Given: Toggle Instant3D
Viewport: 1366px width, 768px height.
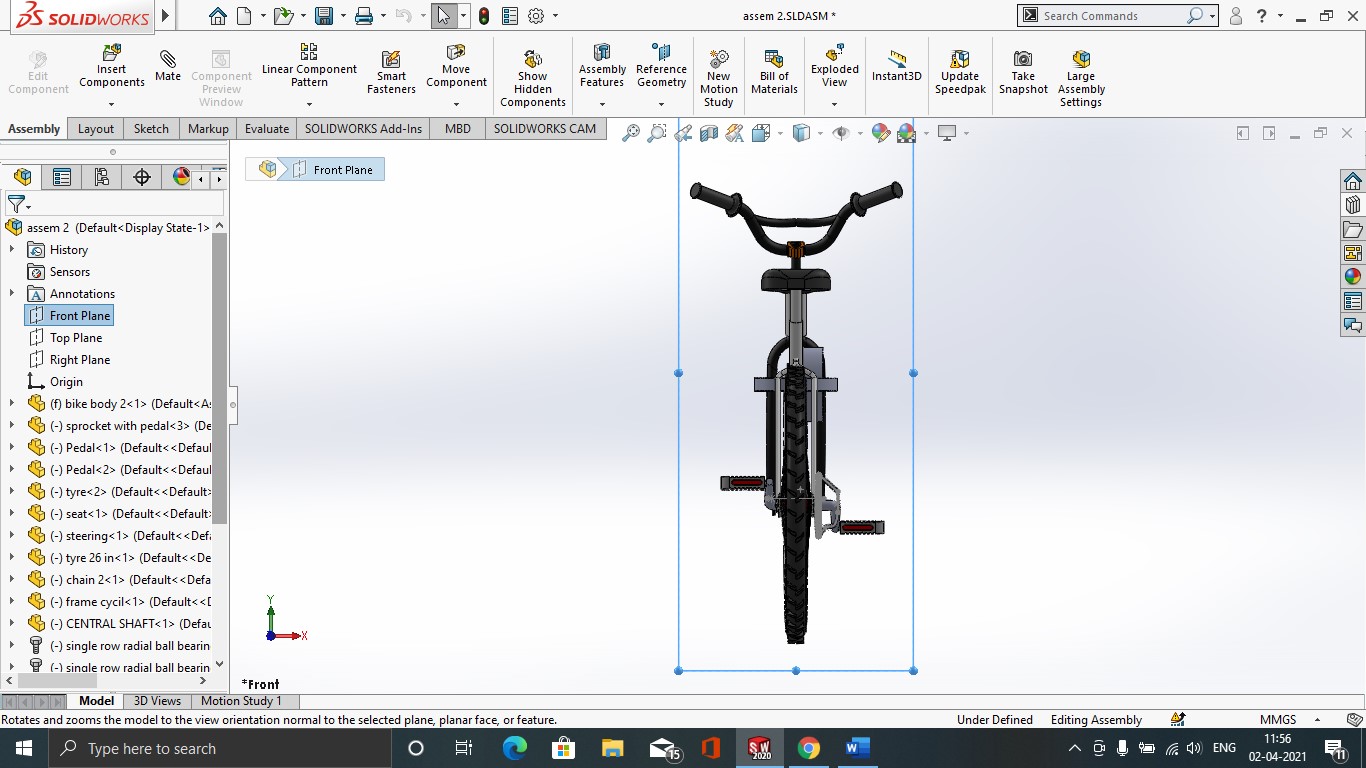Looking at the screenshot, I should (x=896, y=66).
